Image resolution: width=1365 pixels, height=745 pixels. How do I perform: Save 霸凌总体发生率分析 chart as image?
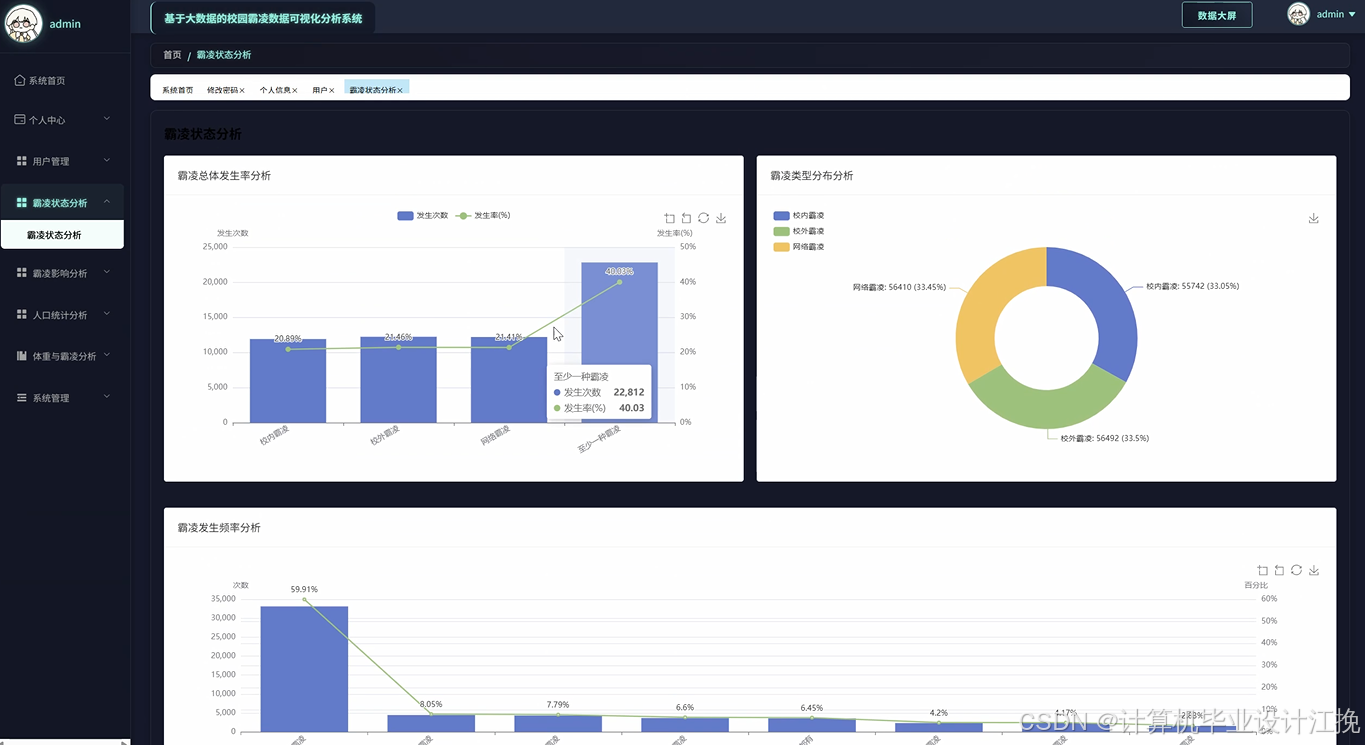click(721, 218)
